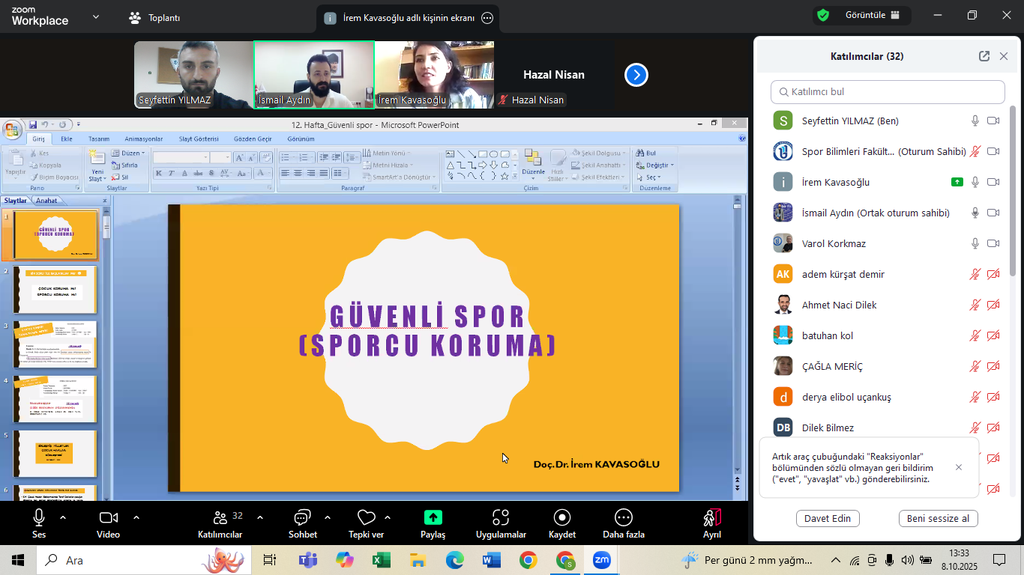The height and width of the screenshot is (575, 1024).
Task: Click the Katılımcı bul search field
Action: click(887, 92)
